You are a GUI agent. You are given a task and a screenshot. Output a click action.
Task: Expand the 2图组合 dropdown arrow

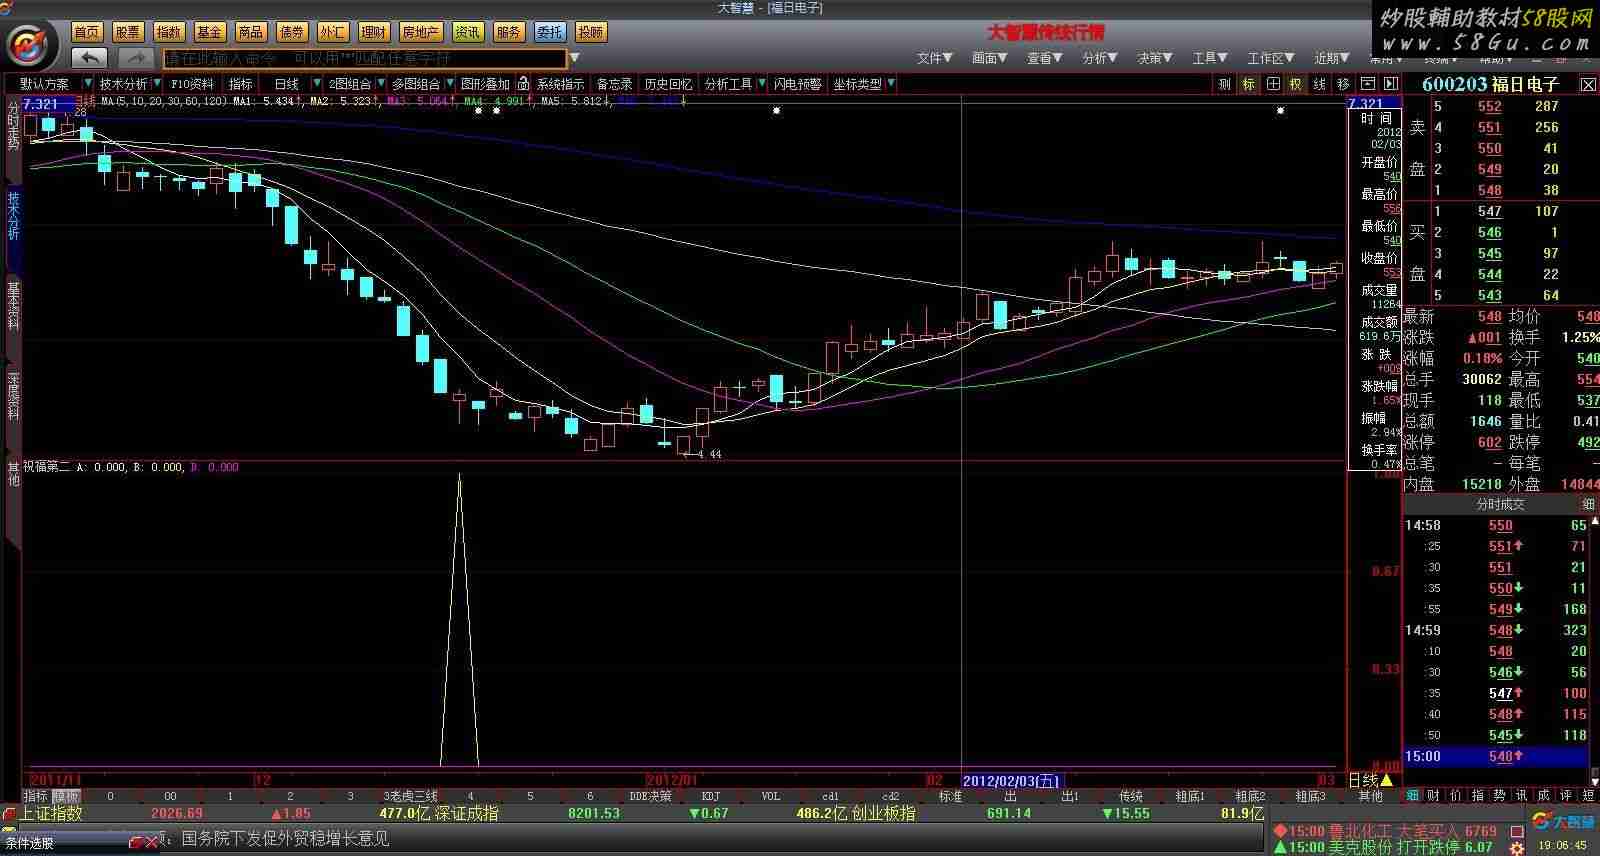pyautogui.click(x=380, y=84)
